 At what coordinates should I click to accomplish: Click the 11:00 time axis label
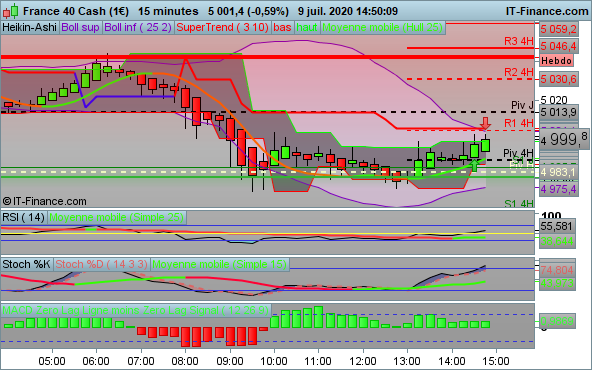click(x=318, y=361)
